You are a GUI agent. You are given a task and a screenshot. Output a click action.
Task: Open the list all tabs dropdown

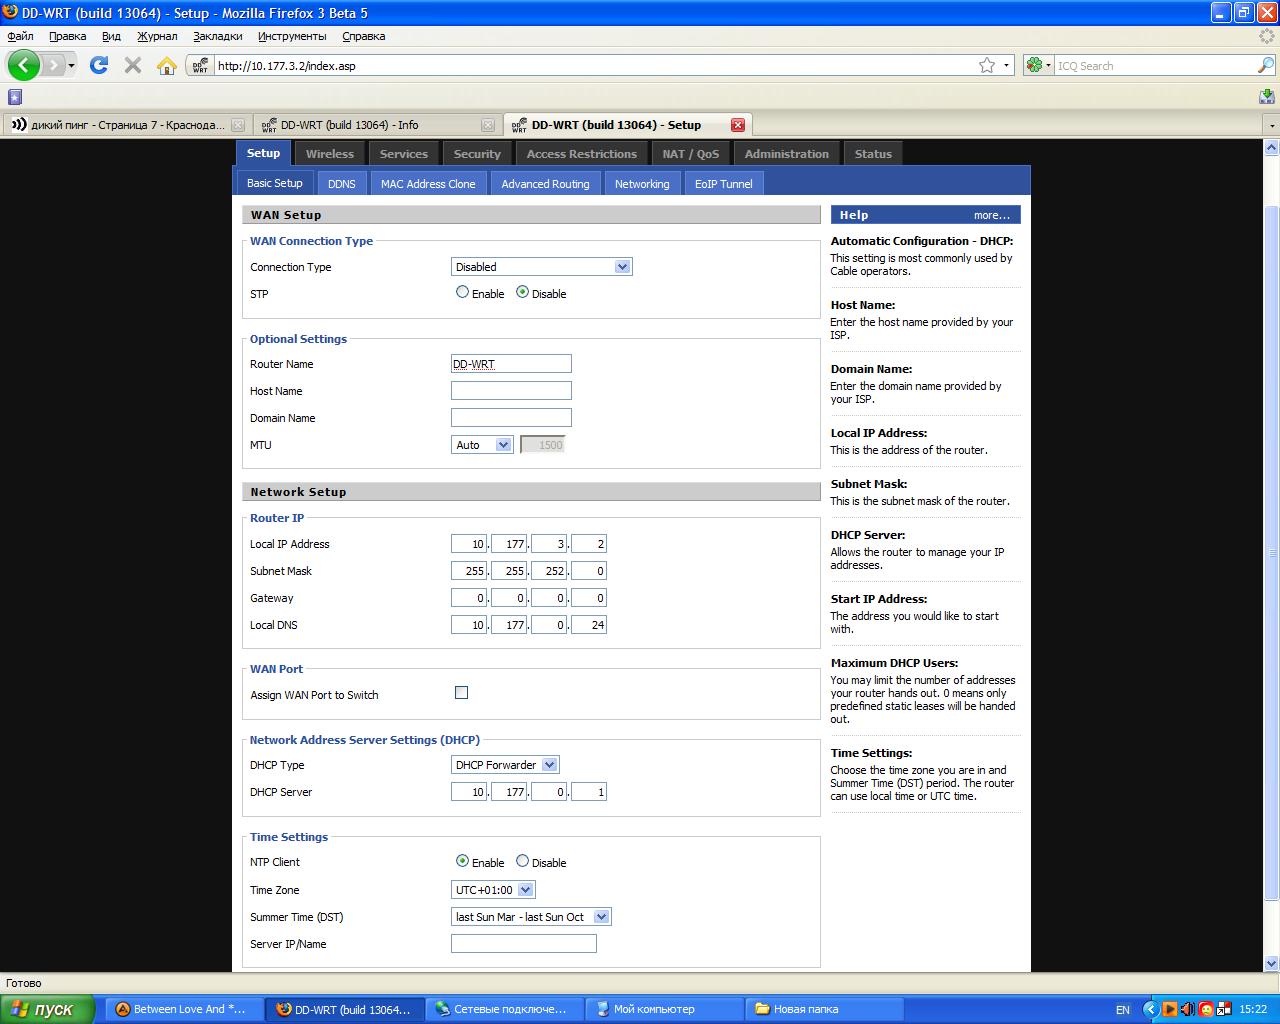tap(1272, 126)
